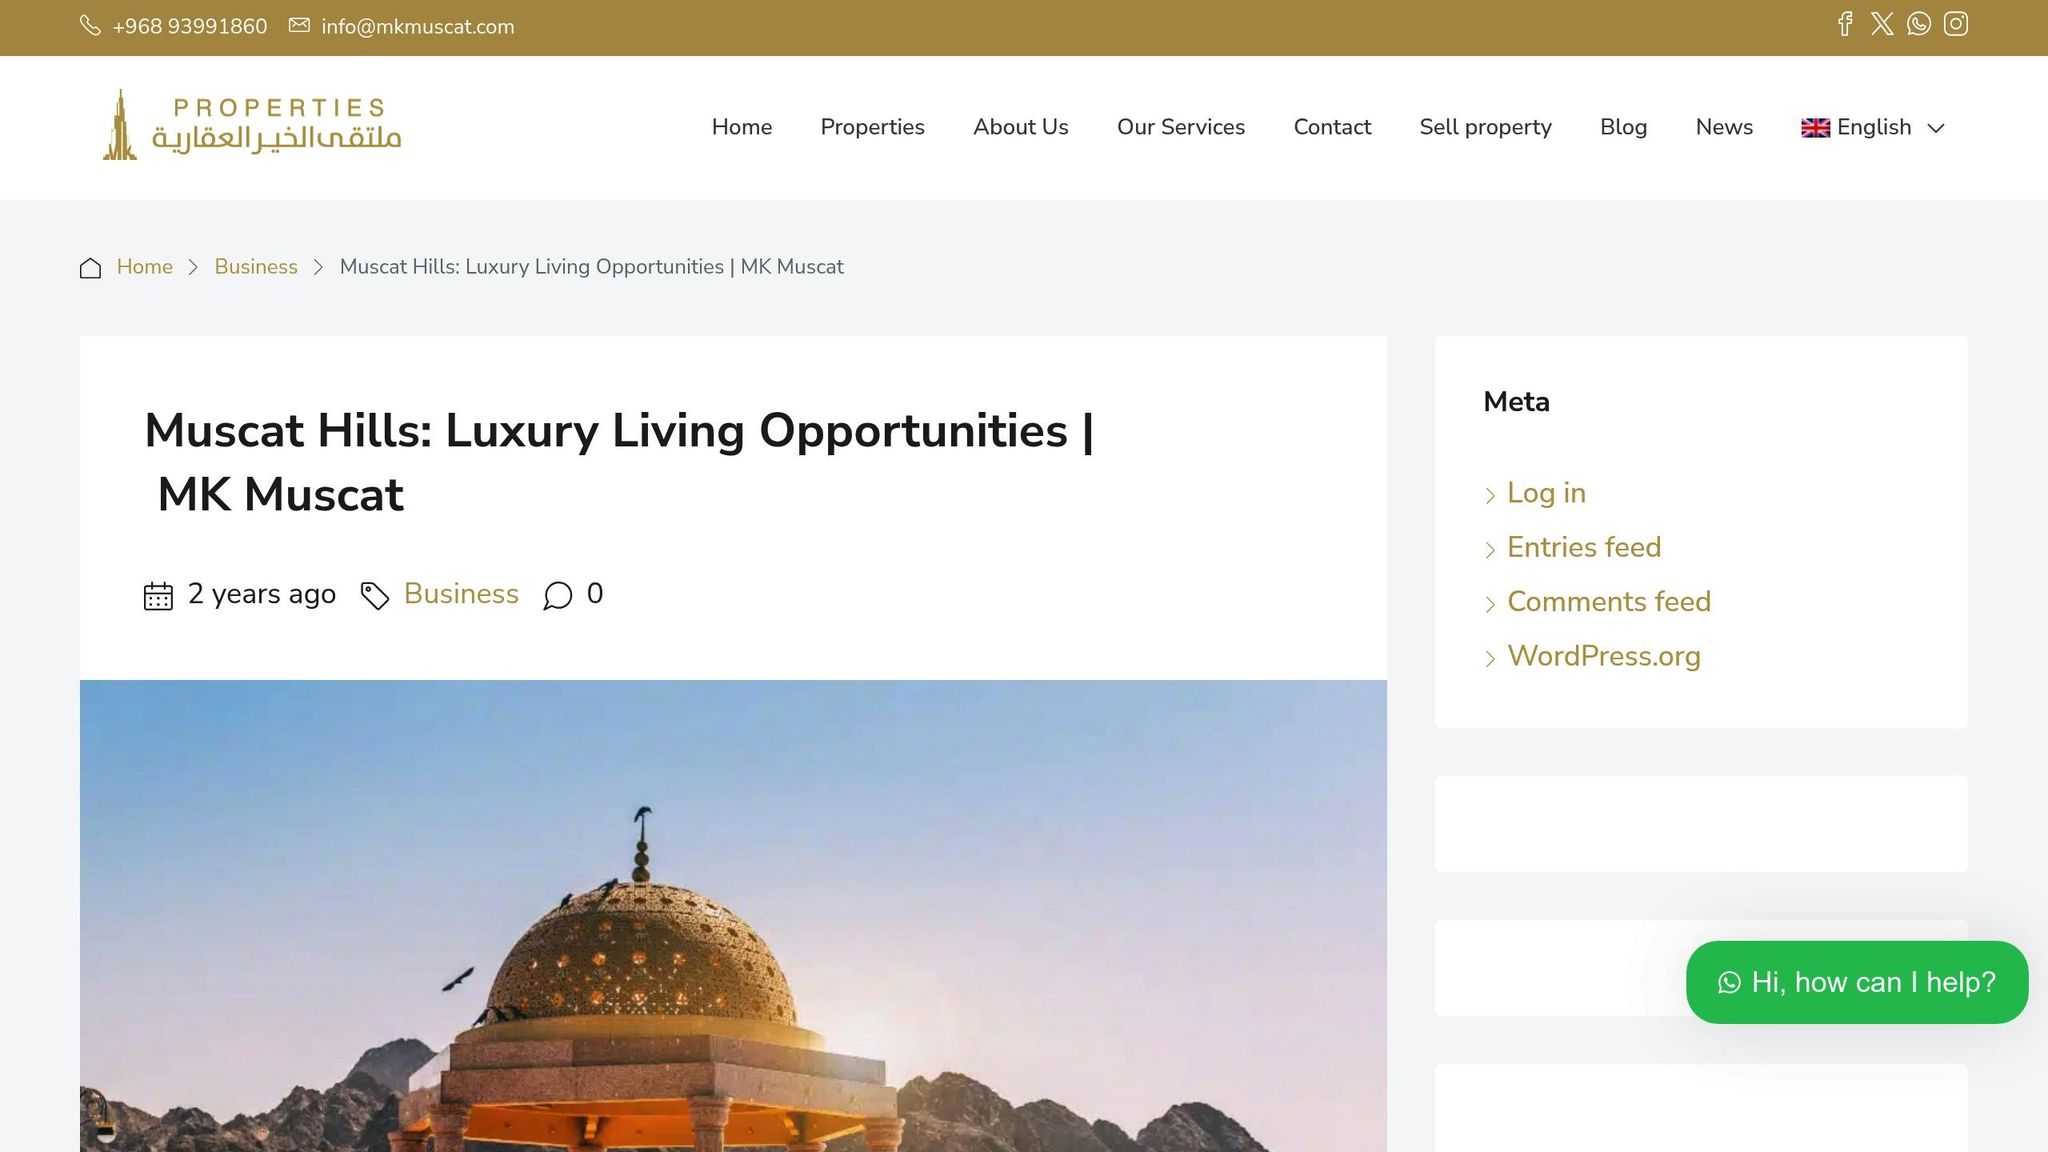This screenshot has width=2048, height=1152.
Task: Open the Comments feed link
Action: pyautogui.click(x=1609, y=601)
